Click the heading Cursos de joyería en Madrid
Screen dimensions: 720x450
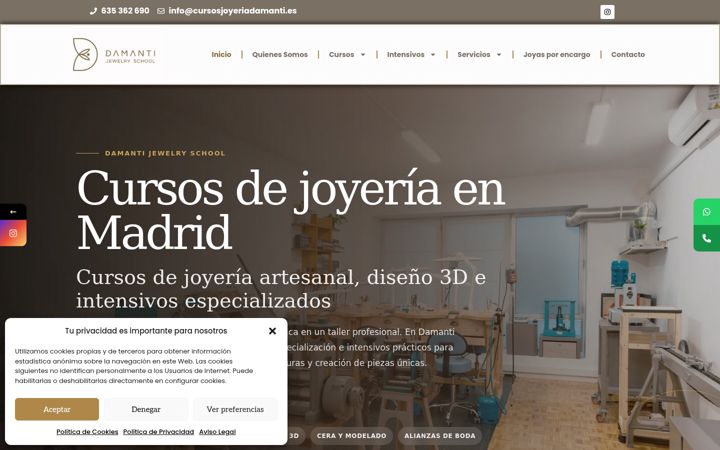click(x=291, y=210)
